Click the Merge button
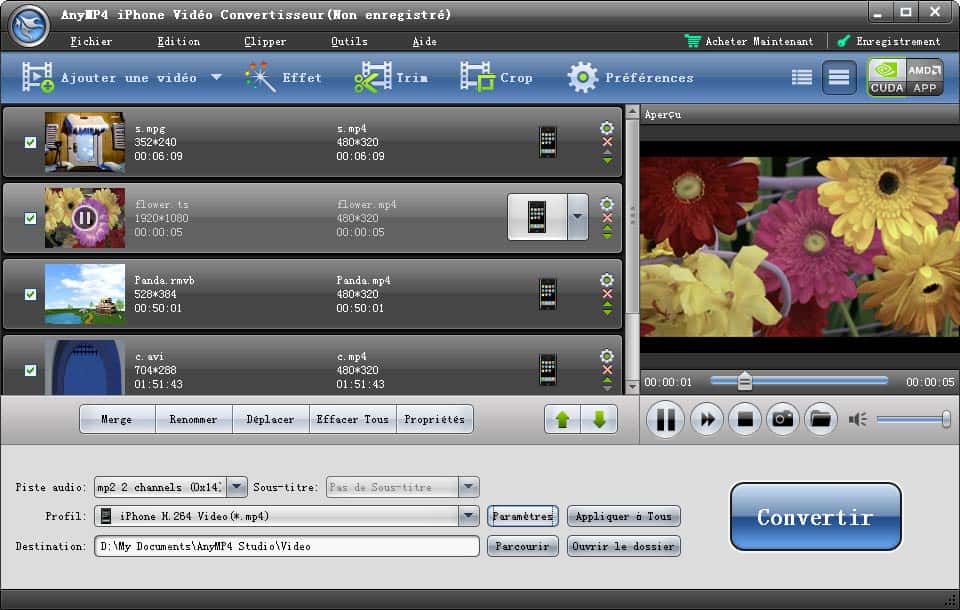 [117, 420]
